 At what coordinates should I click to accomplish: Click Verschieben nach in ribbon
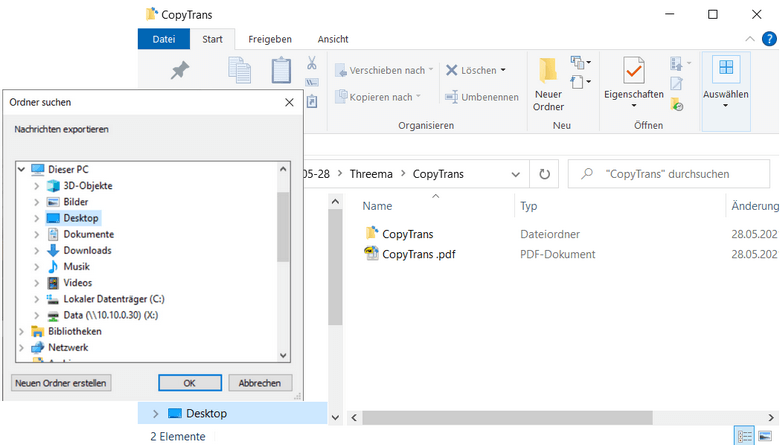[384, 70]
